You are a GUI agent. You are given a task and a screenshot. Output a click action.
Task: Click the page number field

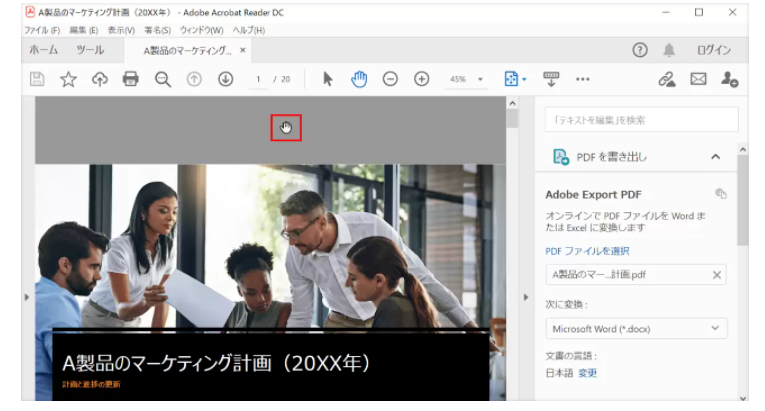[258, 79]
